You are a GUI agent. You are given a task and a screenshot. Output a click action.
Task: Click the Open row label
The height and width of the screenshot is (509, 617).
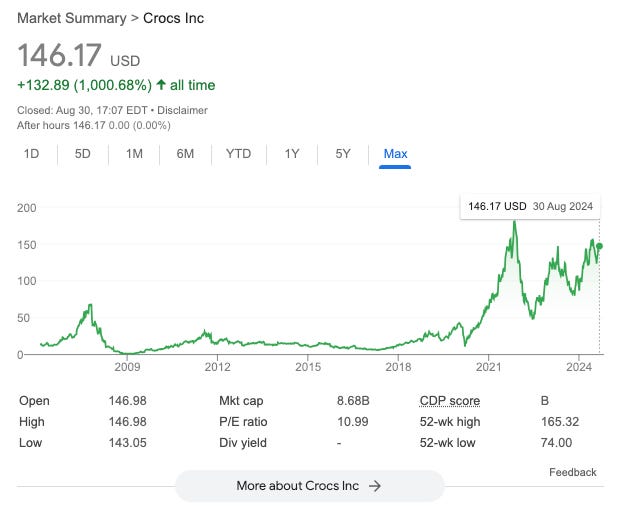tap(34, 401)
